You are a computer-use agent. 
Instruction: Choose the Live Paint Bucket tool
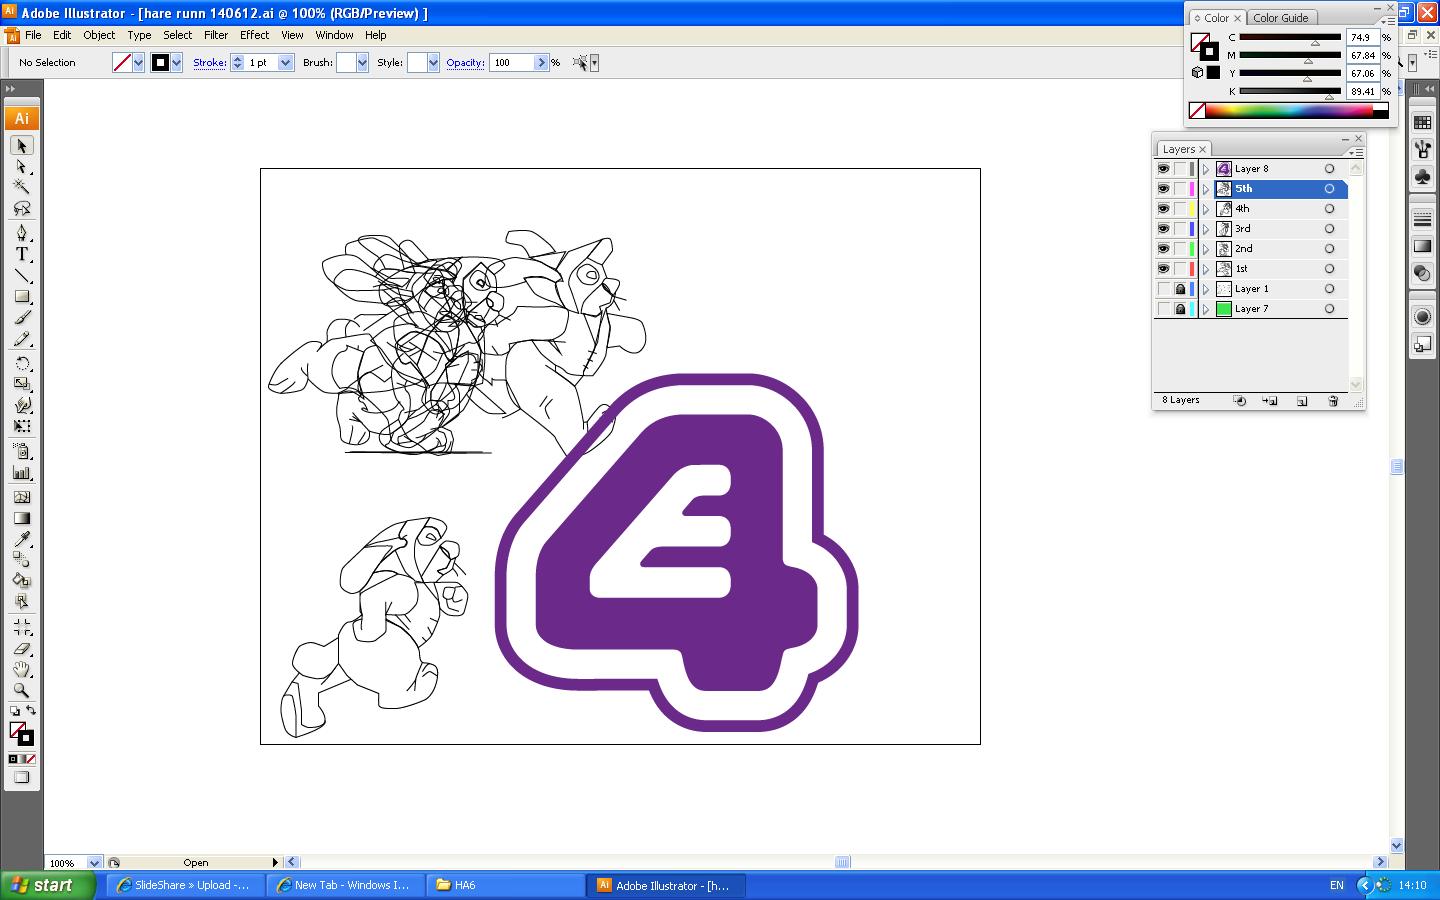(x=21, y=581)
